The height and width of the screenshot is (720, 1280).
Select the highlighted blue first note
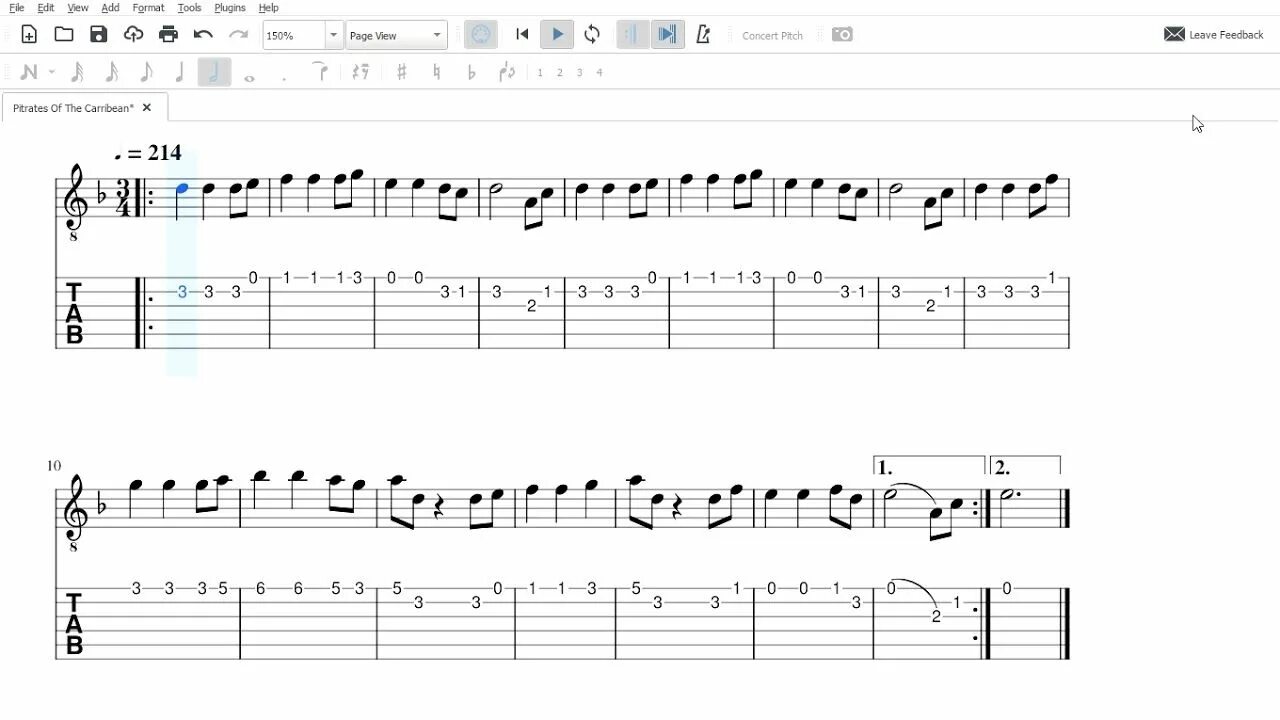(182, 188)
